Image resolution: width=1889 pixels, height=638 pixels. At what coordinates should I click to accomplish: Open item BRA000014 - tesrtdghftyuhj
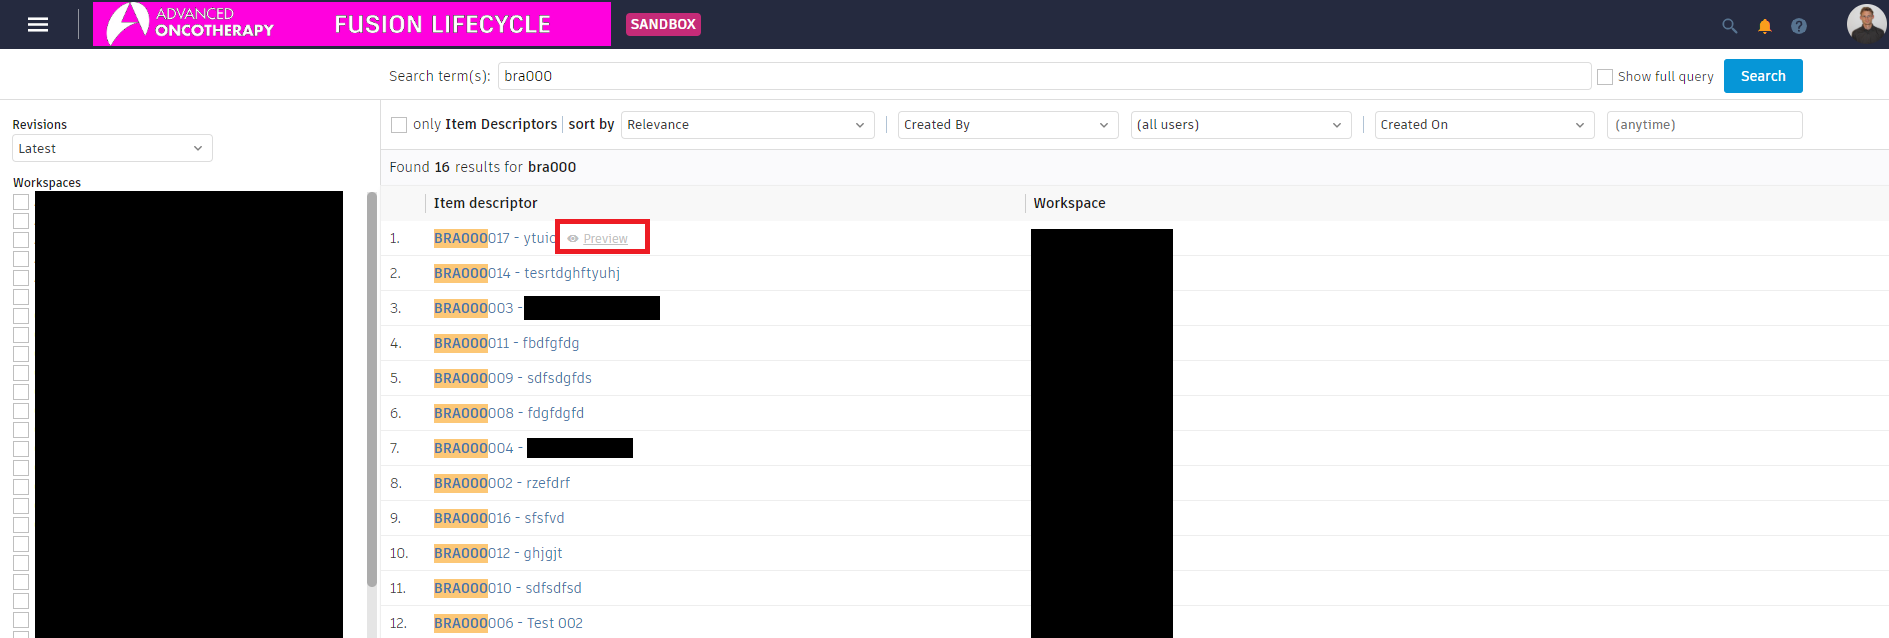tap(527, 273)
